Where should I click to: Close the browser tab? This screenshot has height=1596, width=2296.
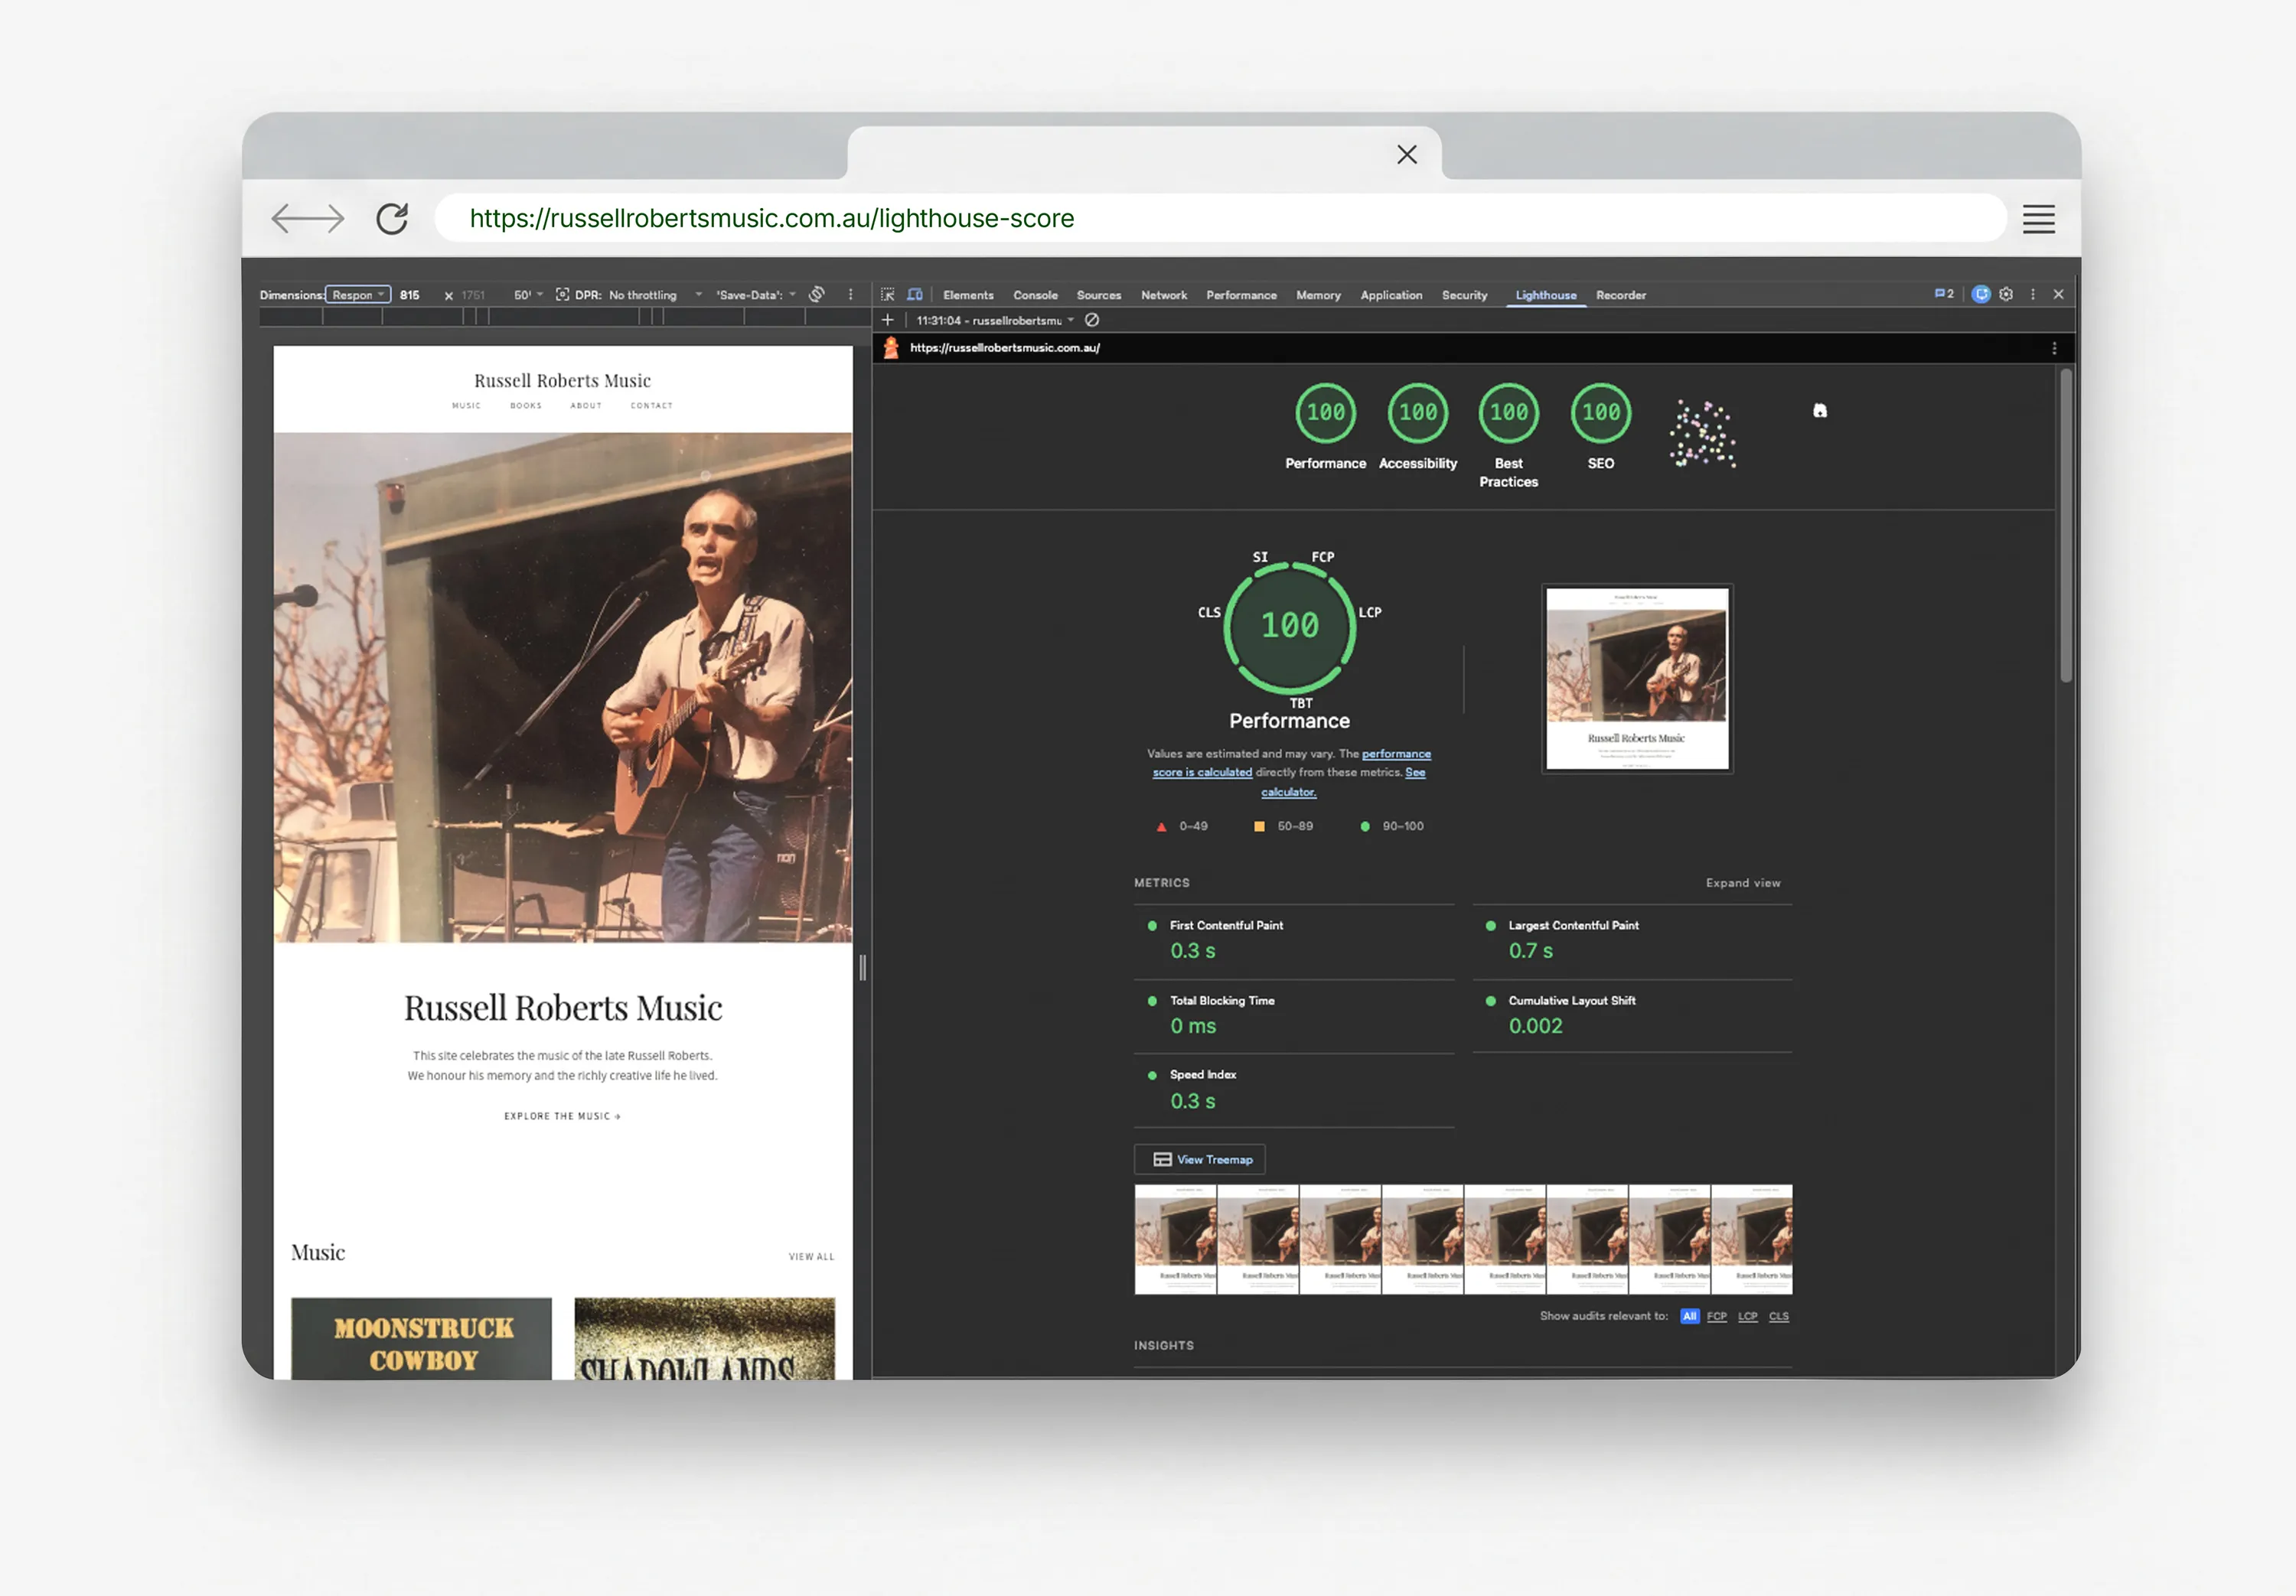point(1406,155)
